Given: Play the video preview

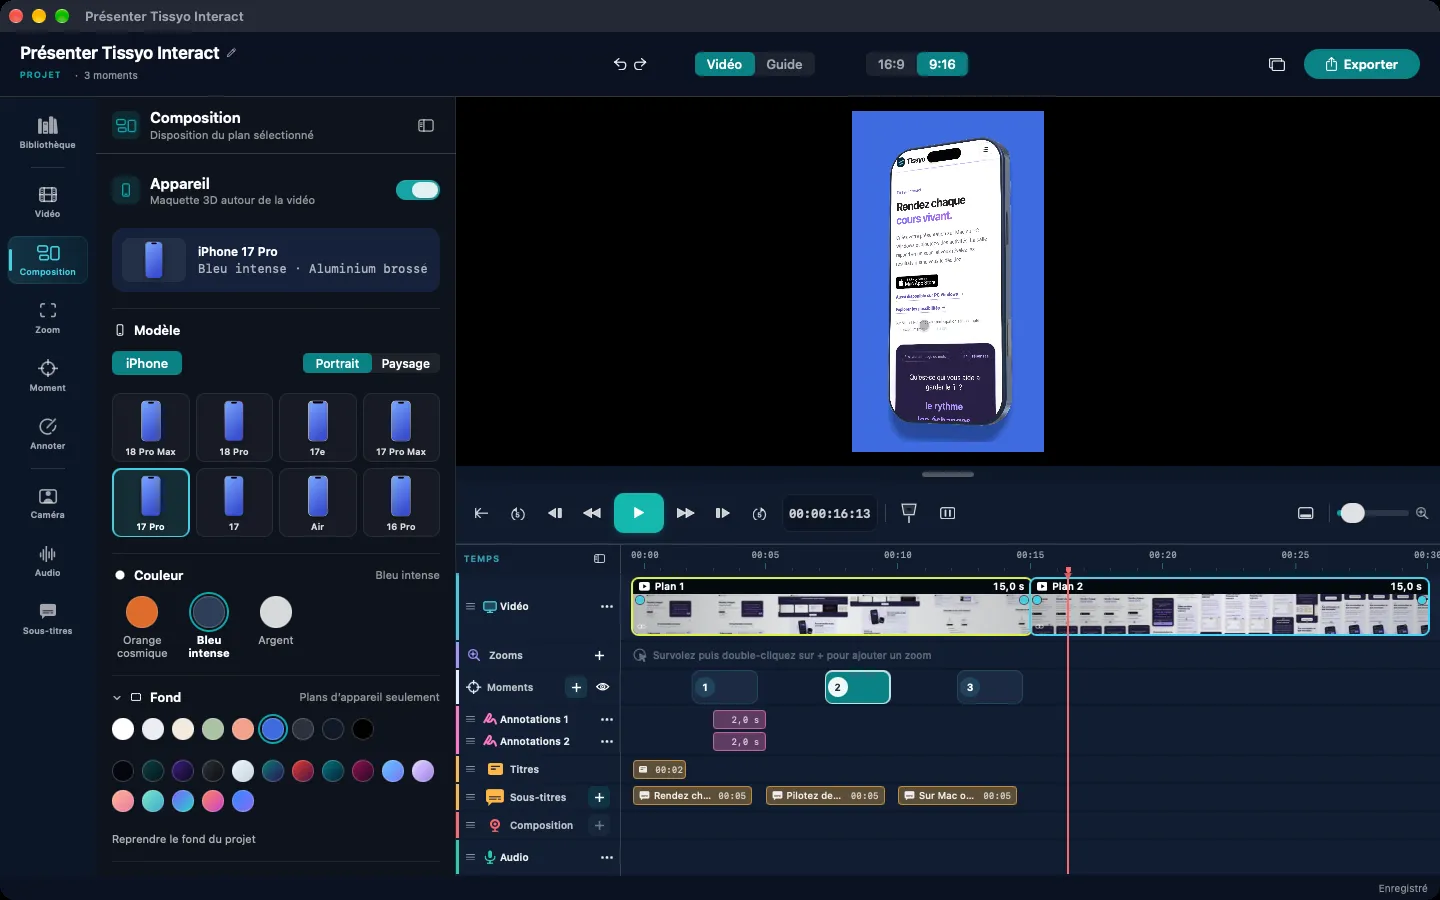Looking at the screenshot, I should pyautogui.click(x=638, y=513).
